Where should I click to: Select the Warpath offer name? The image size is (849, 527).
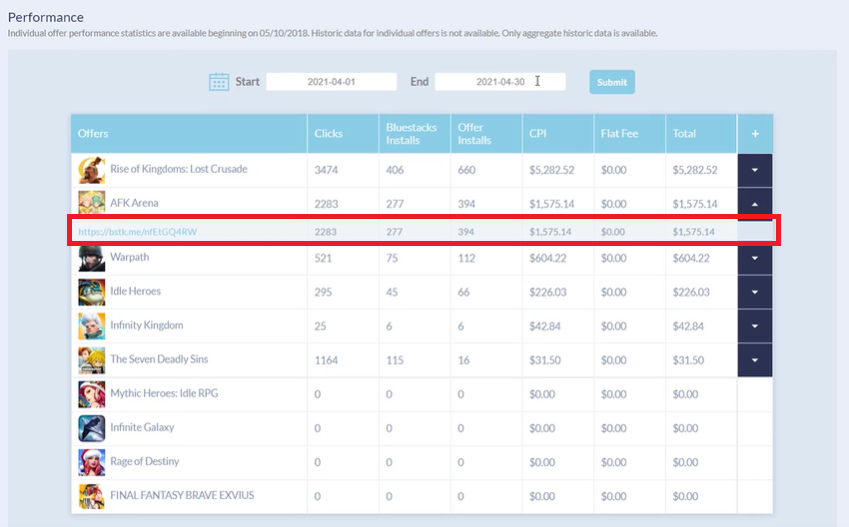coord(129,257)
